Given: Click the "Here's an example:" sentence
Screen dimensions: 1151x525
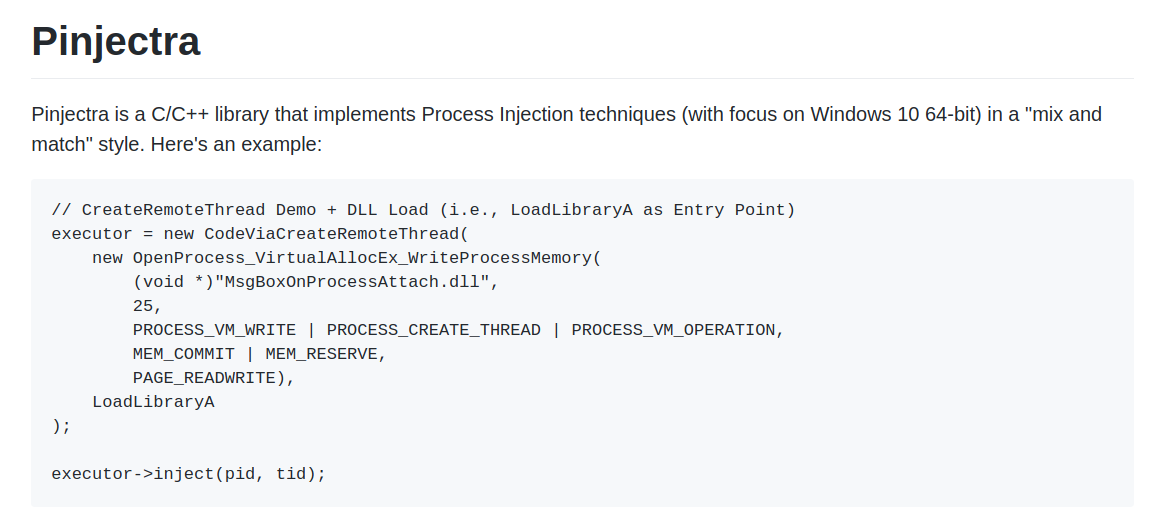Looking at the screenshot, I should click(236, 144).
